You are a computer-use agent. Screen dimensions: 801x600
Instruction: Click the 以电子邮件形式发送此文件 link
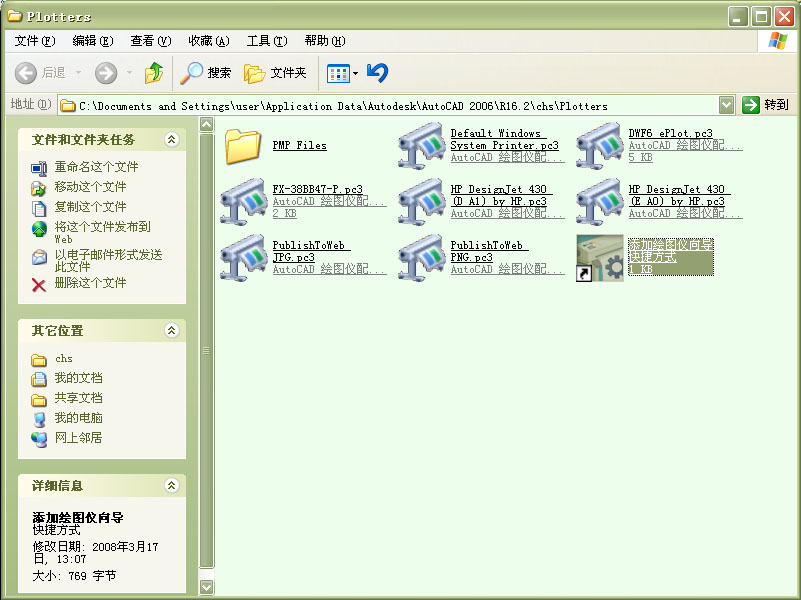click(108, 260)
